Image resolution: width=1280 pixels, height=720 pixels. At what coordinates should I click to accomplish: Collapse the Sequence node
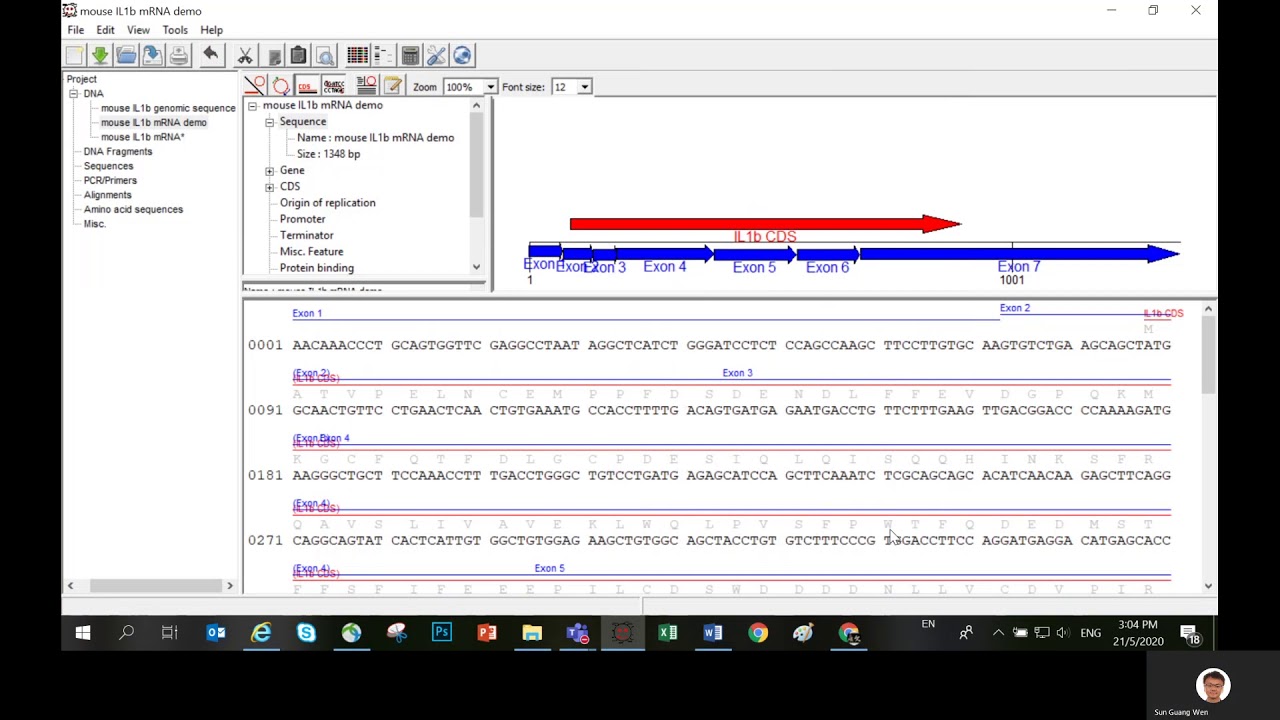(269, 122)
